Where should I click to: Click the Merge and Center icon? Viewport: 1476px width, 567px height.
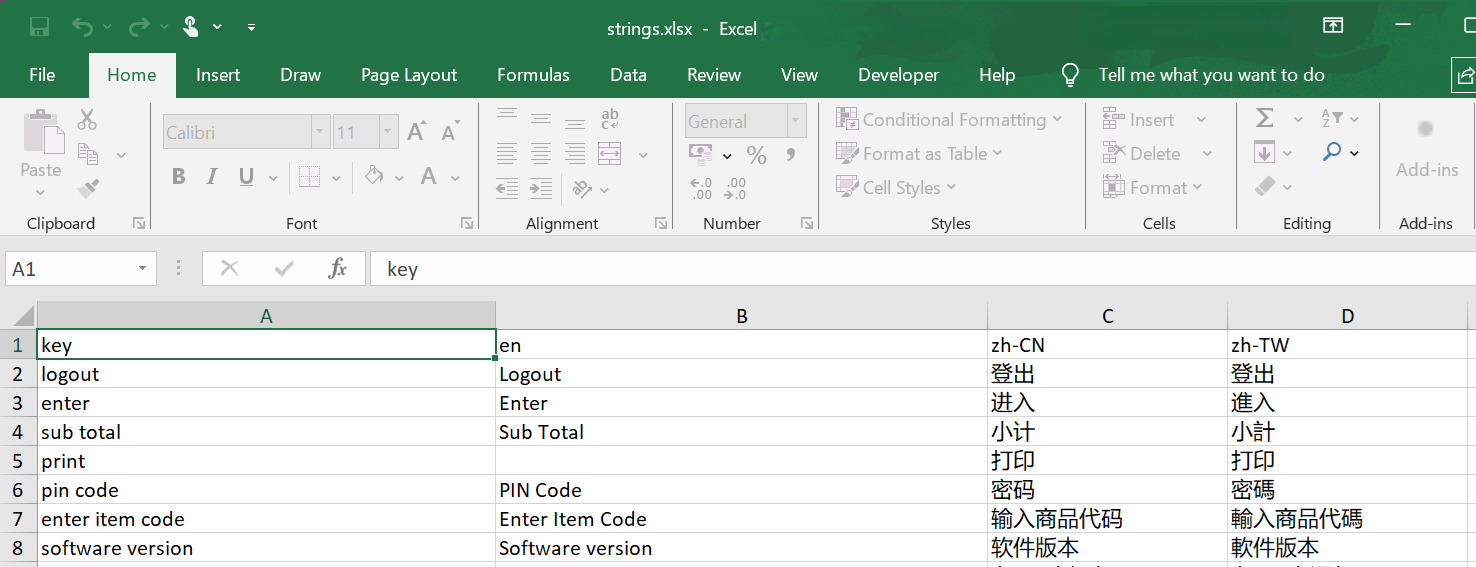click(x=610, y=154)
